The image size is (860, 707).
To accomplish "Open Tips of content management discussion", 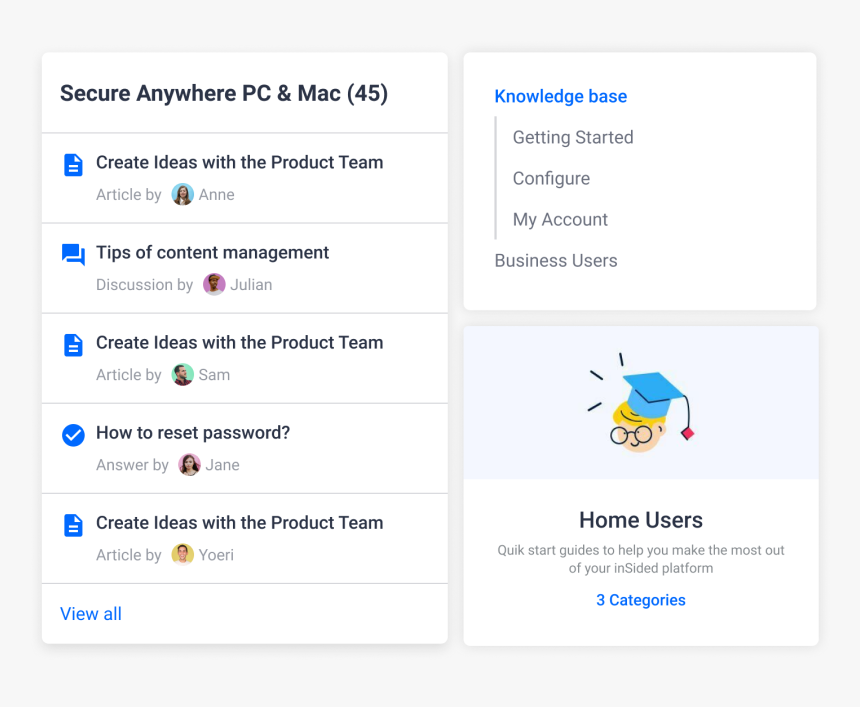I will coord(212,252).
